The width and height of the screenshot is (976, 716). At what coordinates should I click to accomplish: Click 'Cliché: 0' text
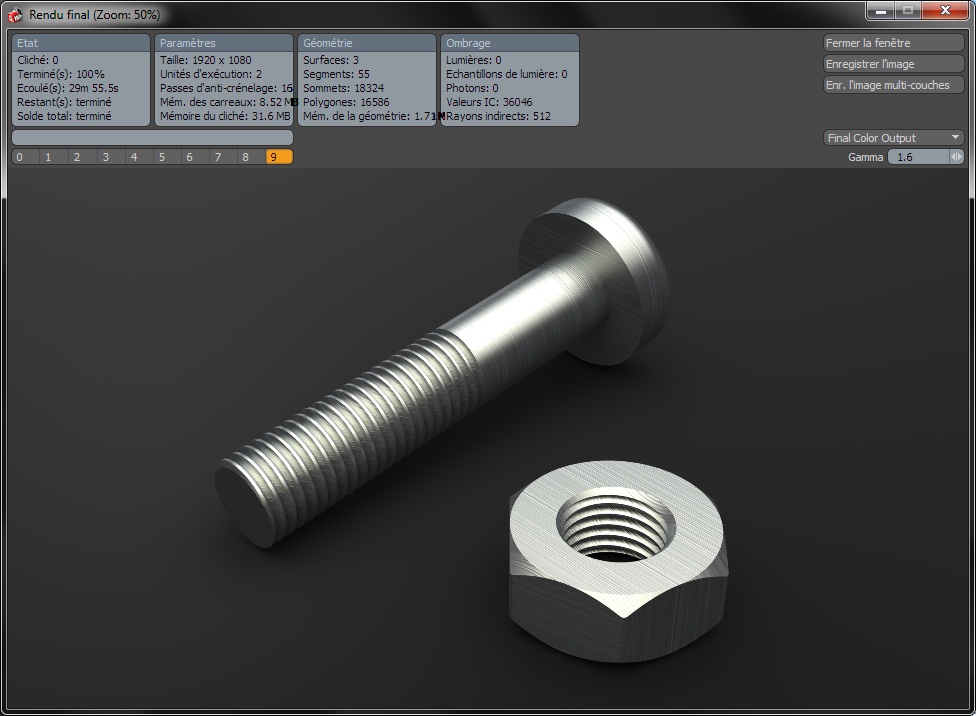(37, 60)
